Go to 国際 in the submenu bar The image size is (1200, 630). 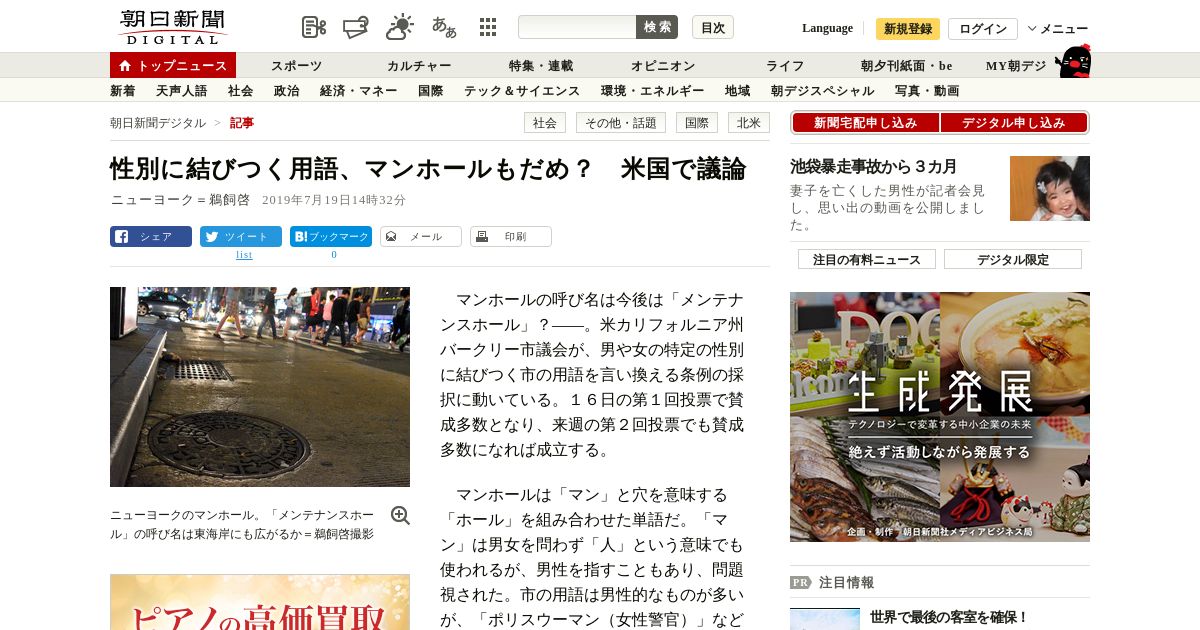[x=431, y=91]
